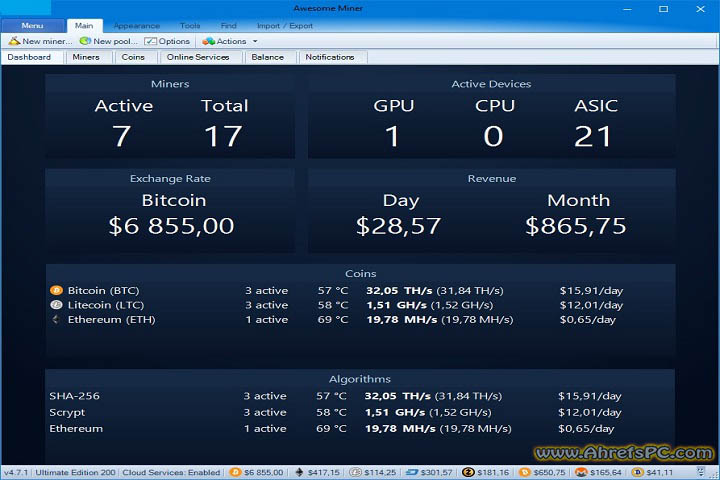720x480 pixels.
Task: Click the Bitcoin coin icon in the Coins list
Action: point(56,290)
